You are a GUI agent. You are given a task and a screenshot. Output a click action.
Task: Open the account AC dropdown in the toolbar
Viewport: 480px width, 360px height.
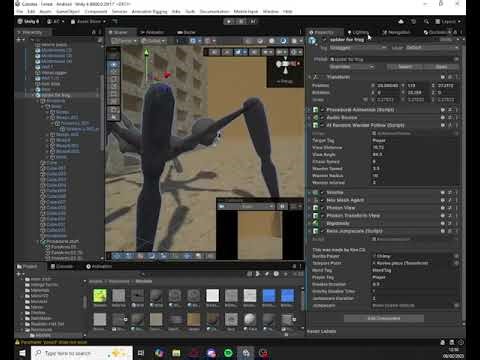pyautogui.click(x=56, y=21)
